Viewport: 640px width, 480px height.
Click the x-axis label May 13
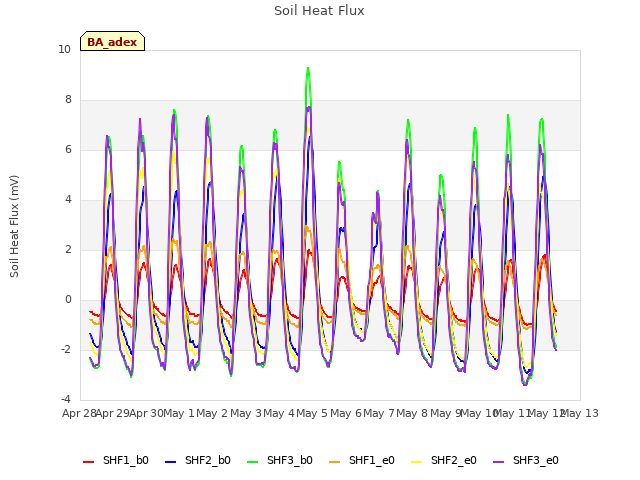(580, 413)
